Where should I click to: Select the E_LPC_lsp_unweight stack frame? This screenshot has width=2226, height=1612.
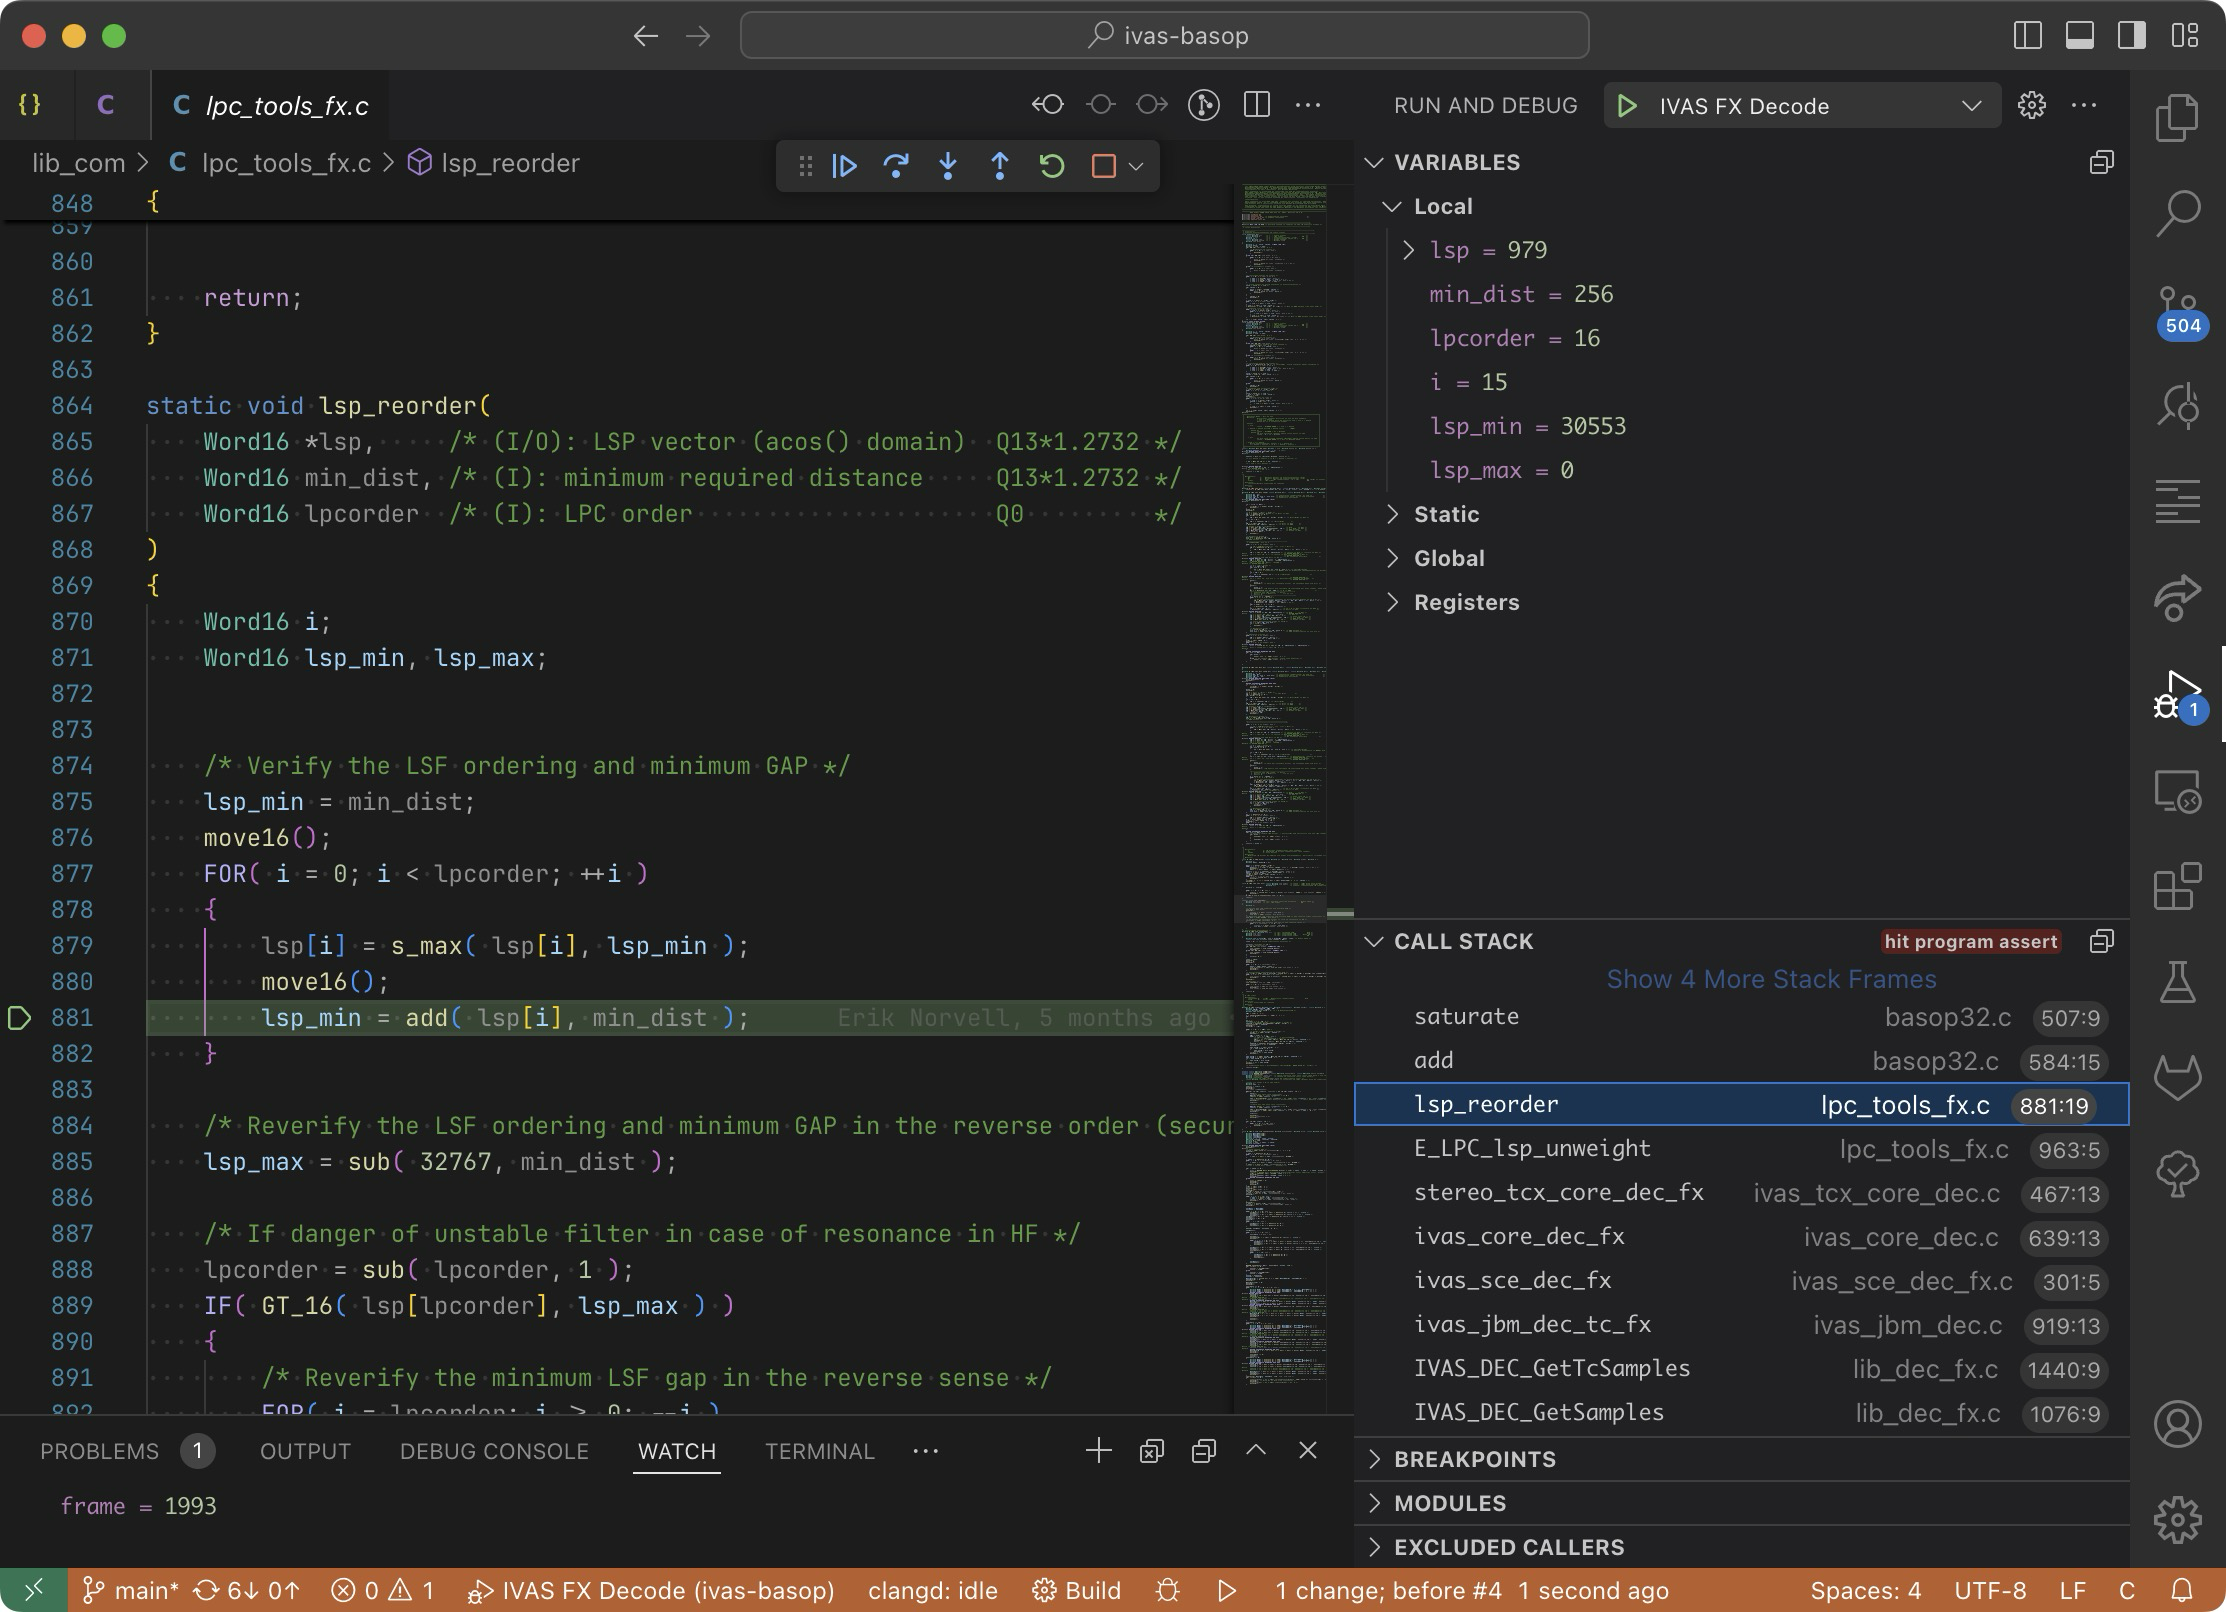click(1532, 1149)
